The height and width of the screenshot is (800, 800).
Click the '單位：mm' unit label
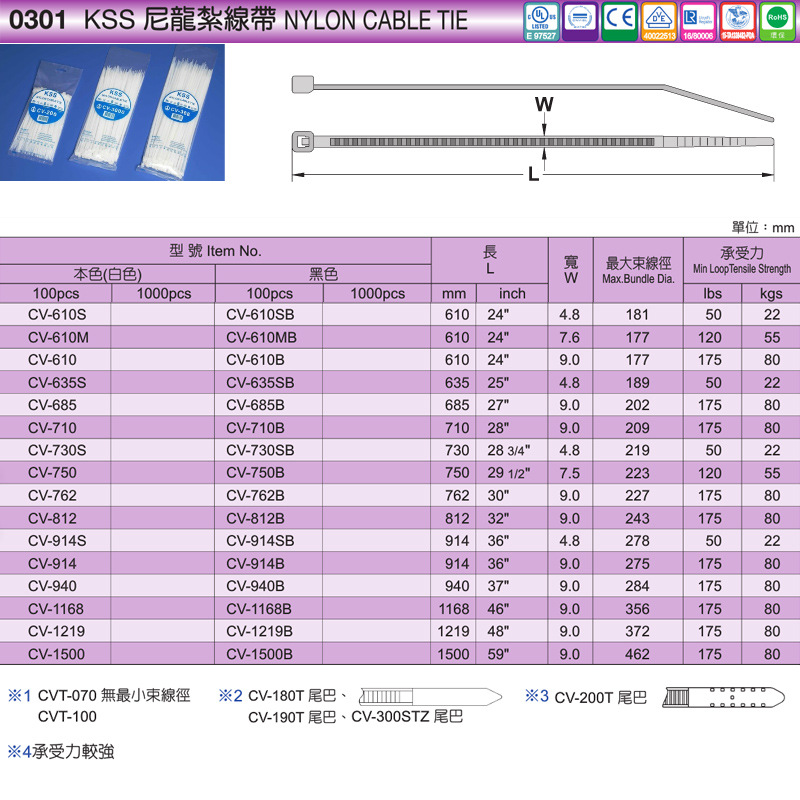(x=763, y=227)
